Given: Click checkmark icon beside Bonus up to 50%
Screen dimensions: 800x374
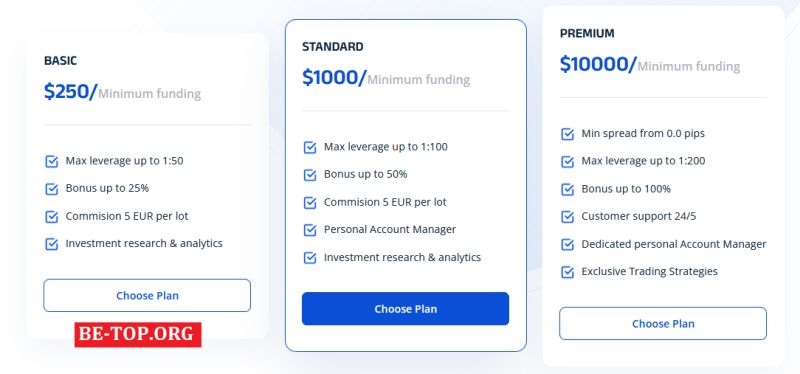Looking at the screenshot, I should [x=310, y=175].
